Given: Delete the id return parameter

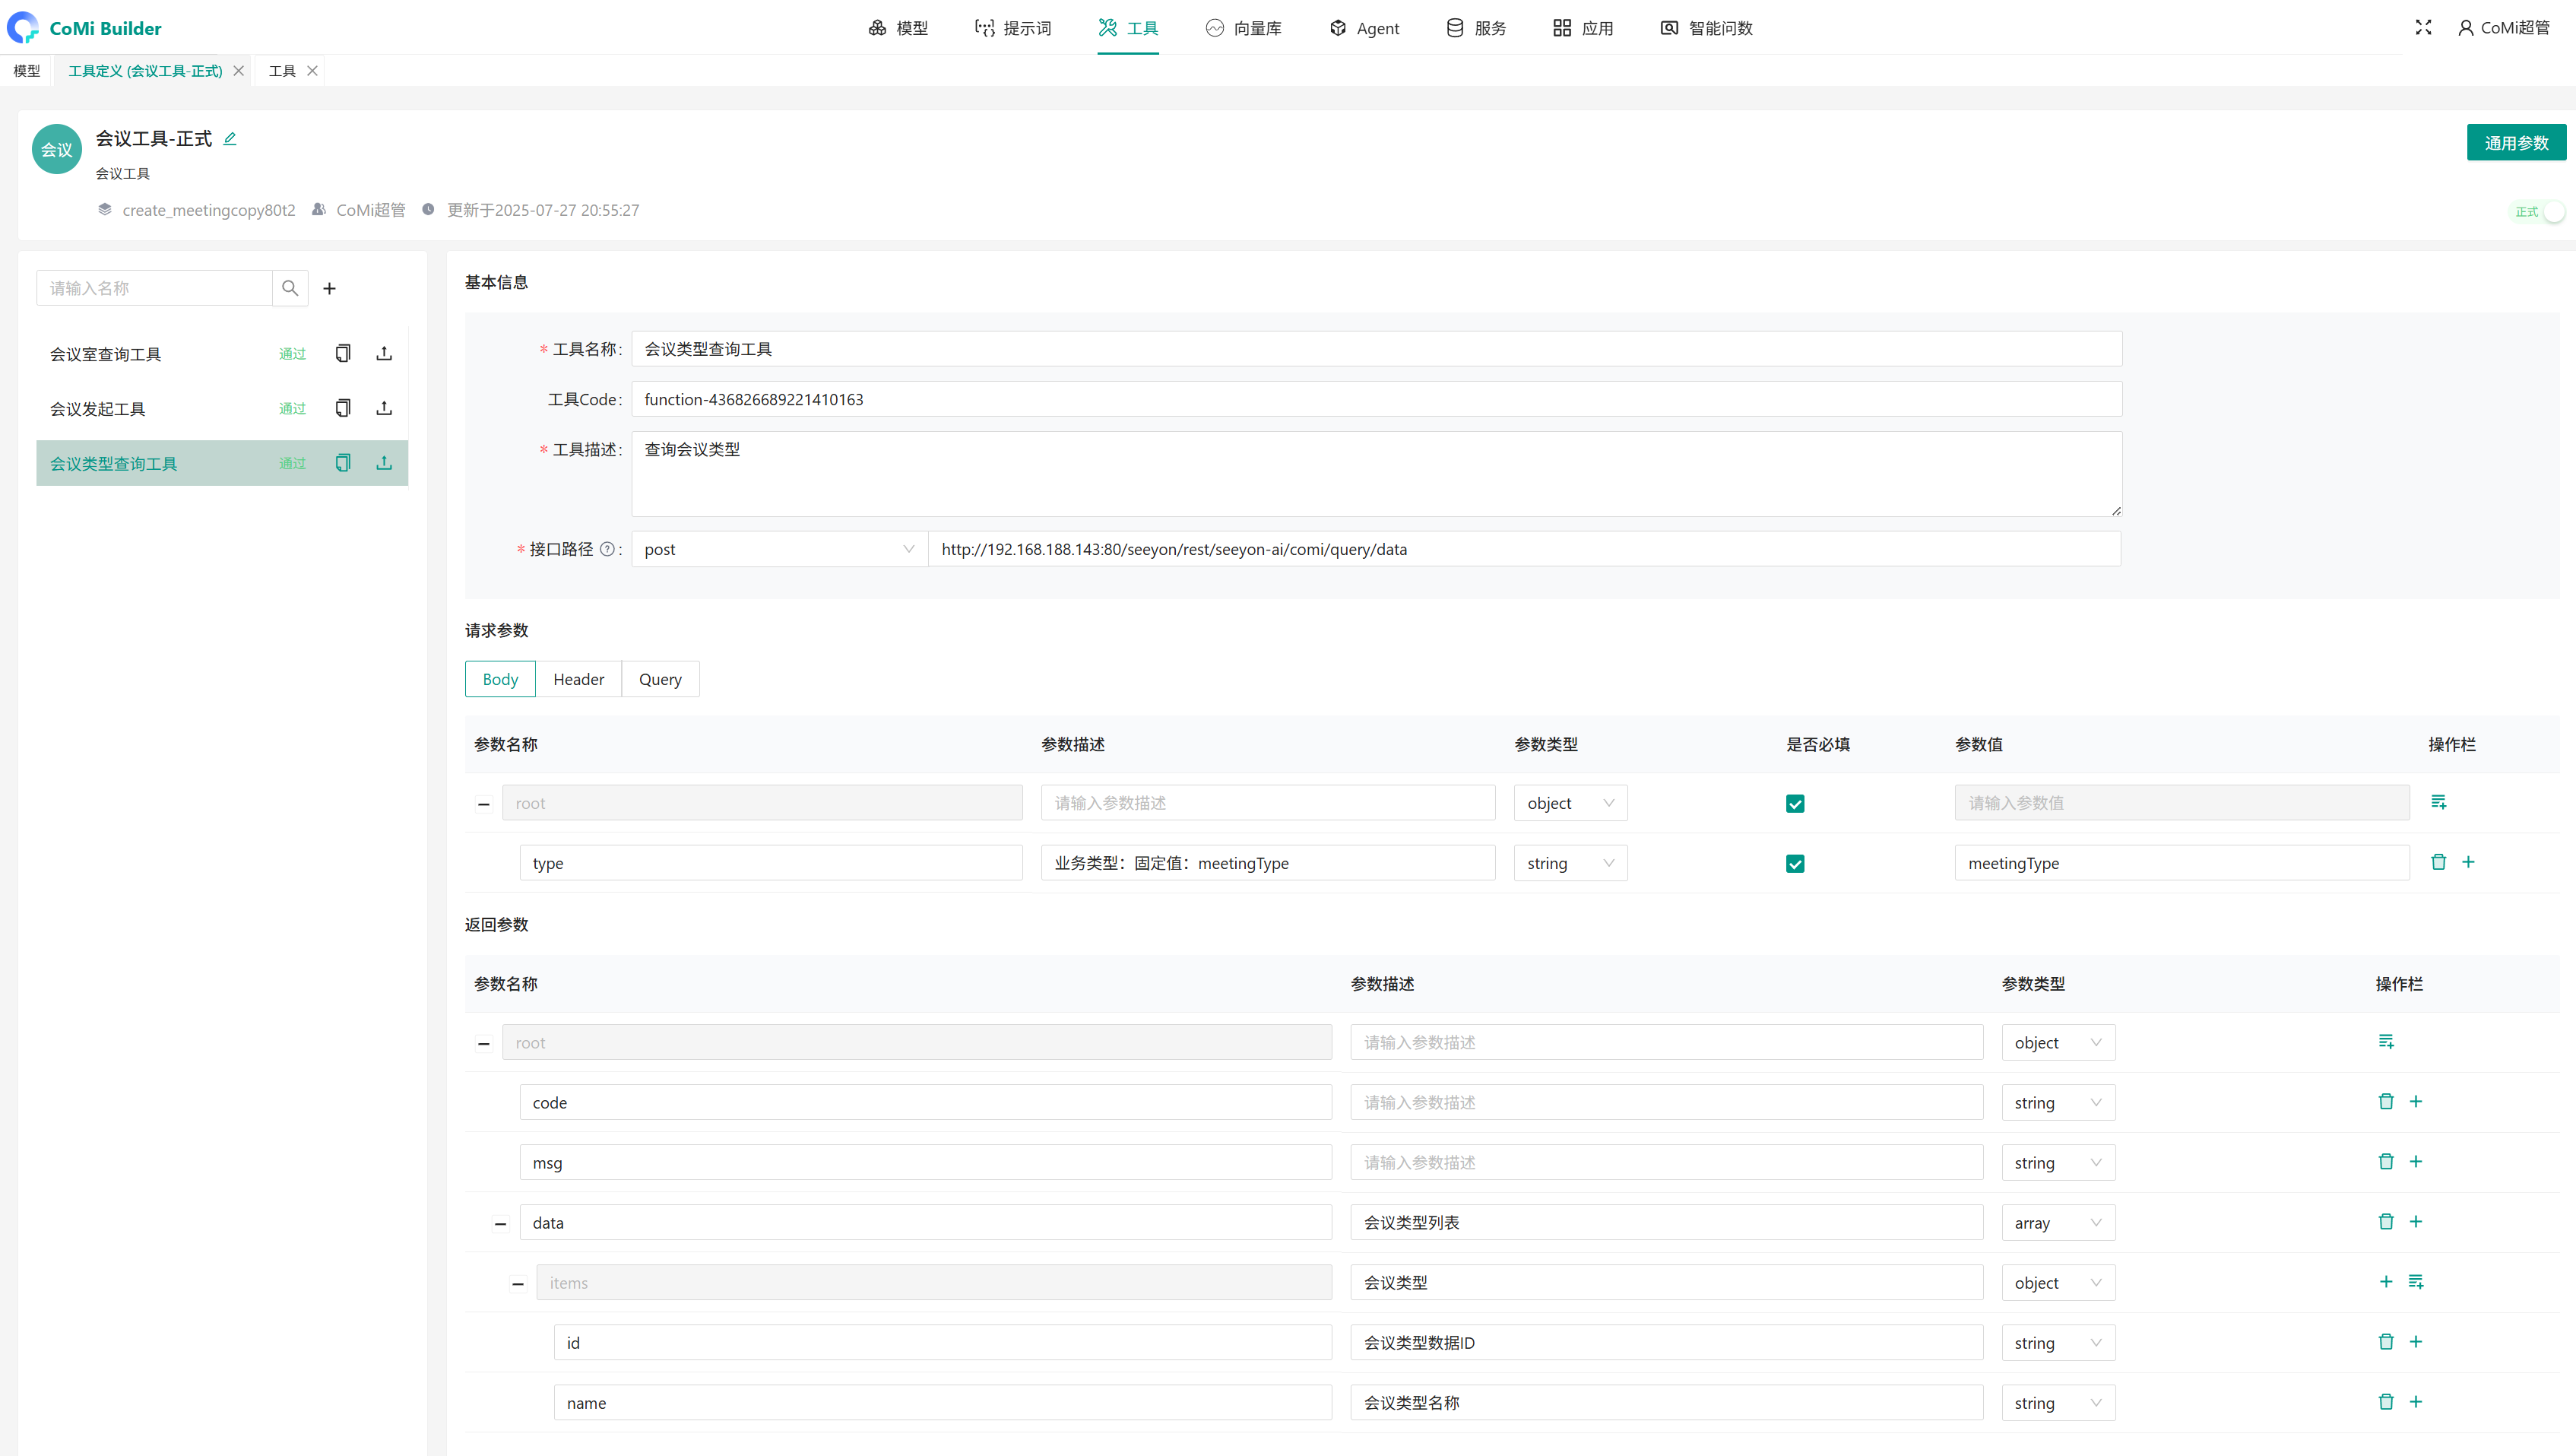Looking at the screenshot, I should click(x=2386, y=1342).
